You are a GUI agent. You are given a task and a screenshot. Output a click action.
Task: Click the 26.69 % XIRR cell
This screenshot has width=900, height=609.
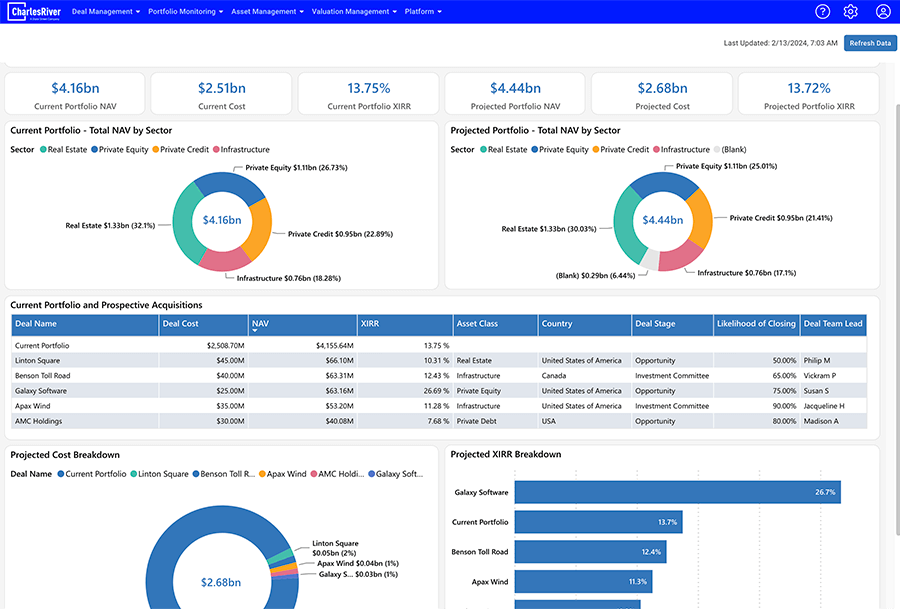[x=436, y=391]
